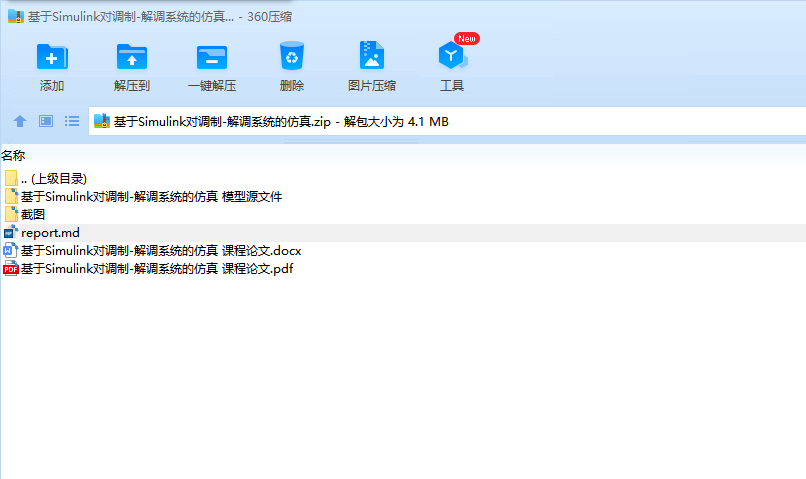This screenshot has height=479, width=806.
Task: Switch to the thumbnail view icon
Action: [46, 121]
